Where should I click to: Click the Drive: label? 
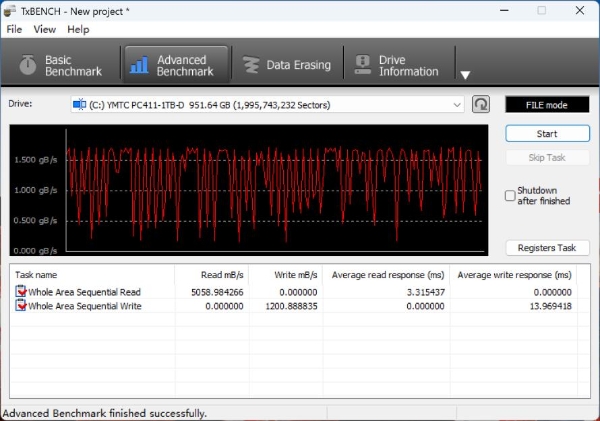tap(20, 103)
